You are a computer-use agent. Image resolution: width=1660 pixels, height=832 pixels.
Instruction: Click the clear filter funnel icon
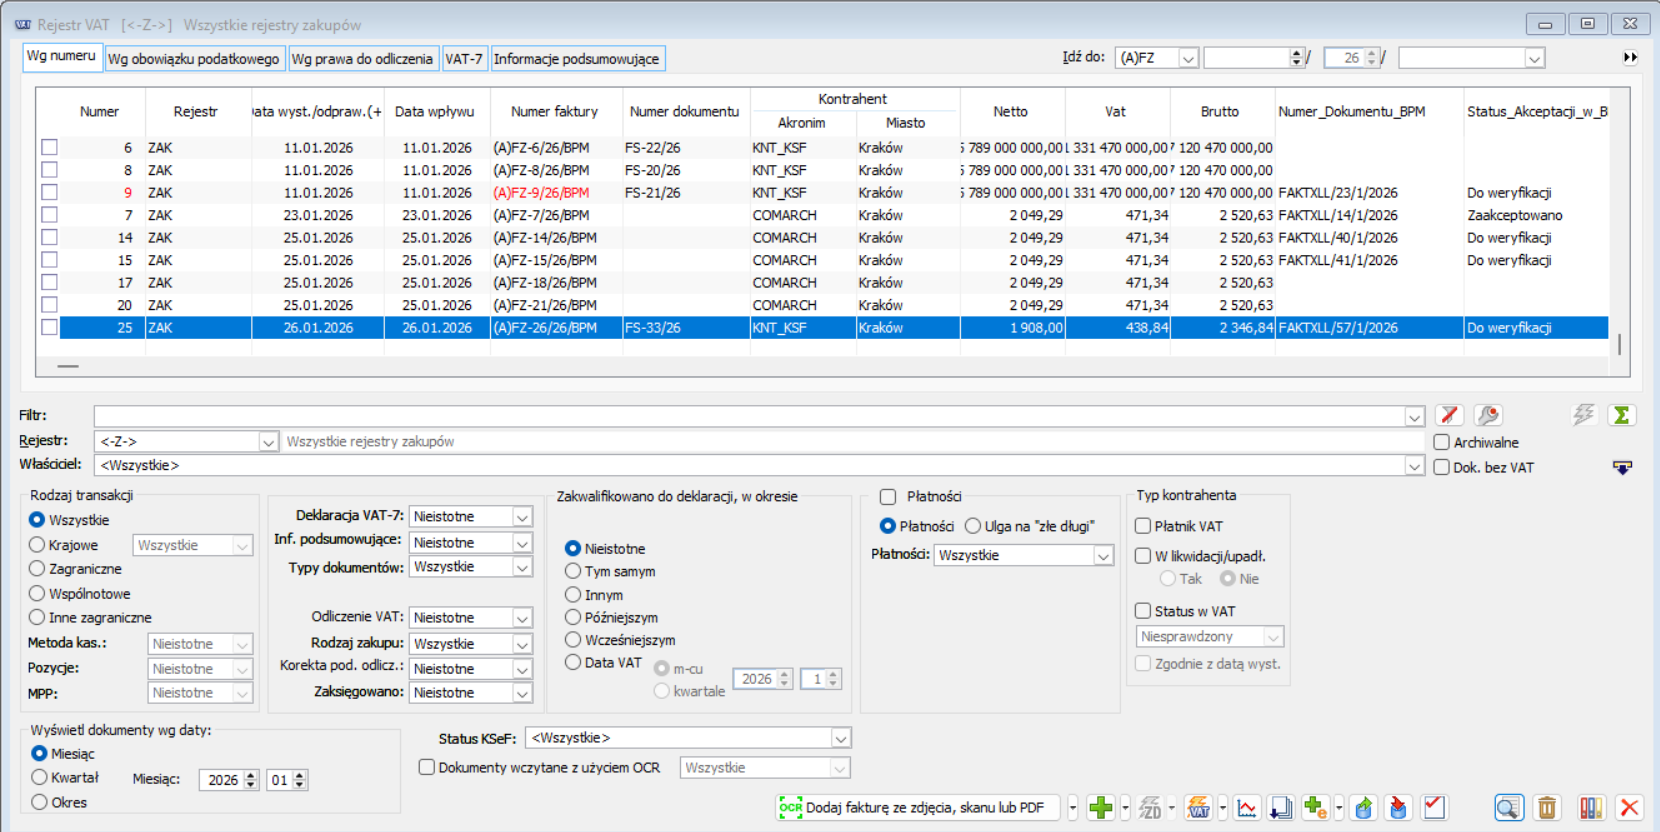click(1449, 415)
